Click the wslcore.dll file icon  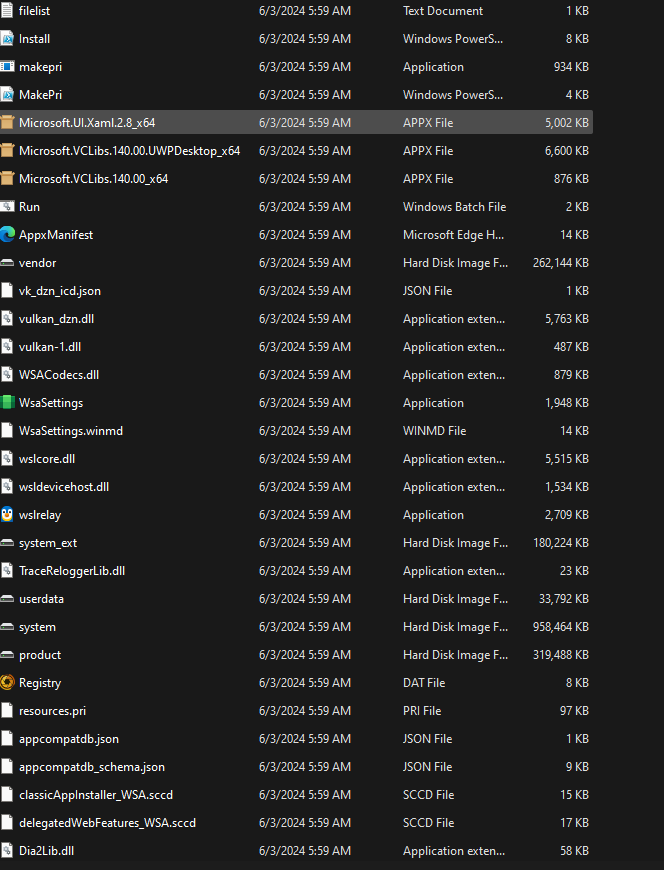click(7, 459)
